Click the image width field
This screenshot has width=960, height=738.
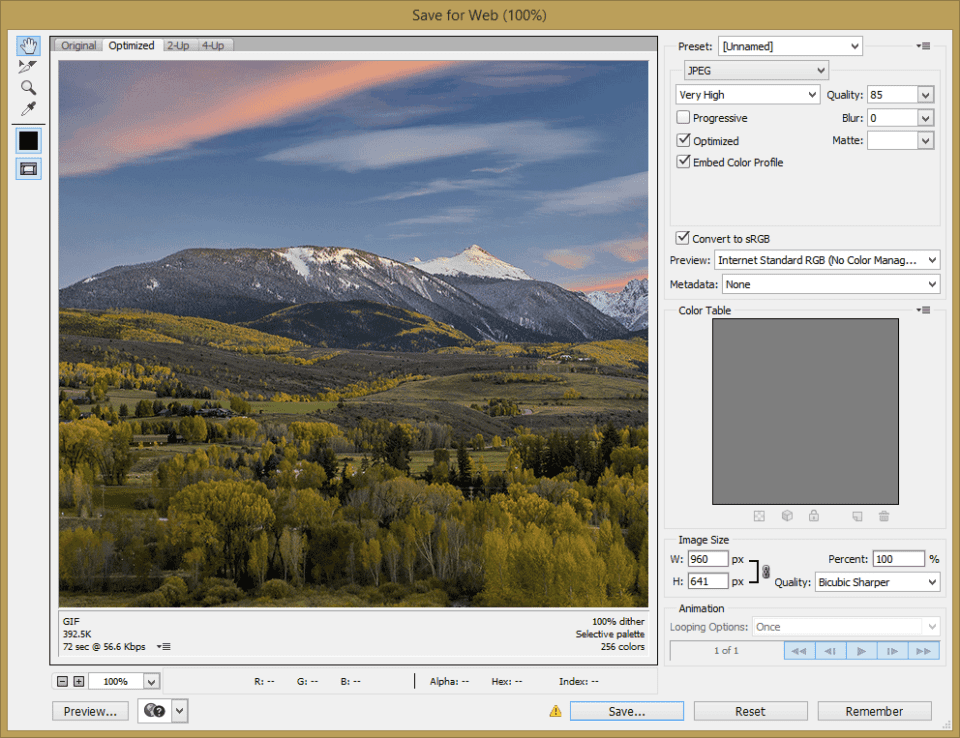point(708,559)
